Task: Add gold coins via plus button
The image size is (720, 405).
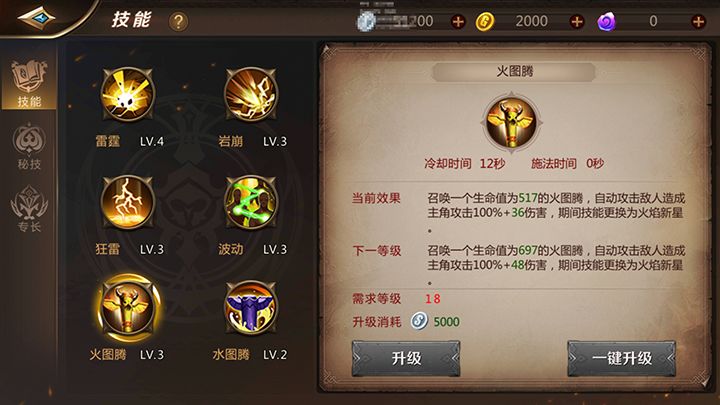Action: (577, 21)
